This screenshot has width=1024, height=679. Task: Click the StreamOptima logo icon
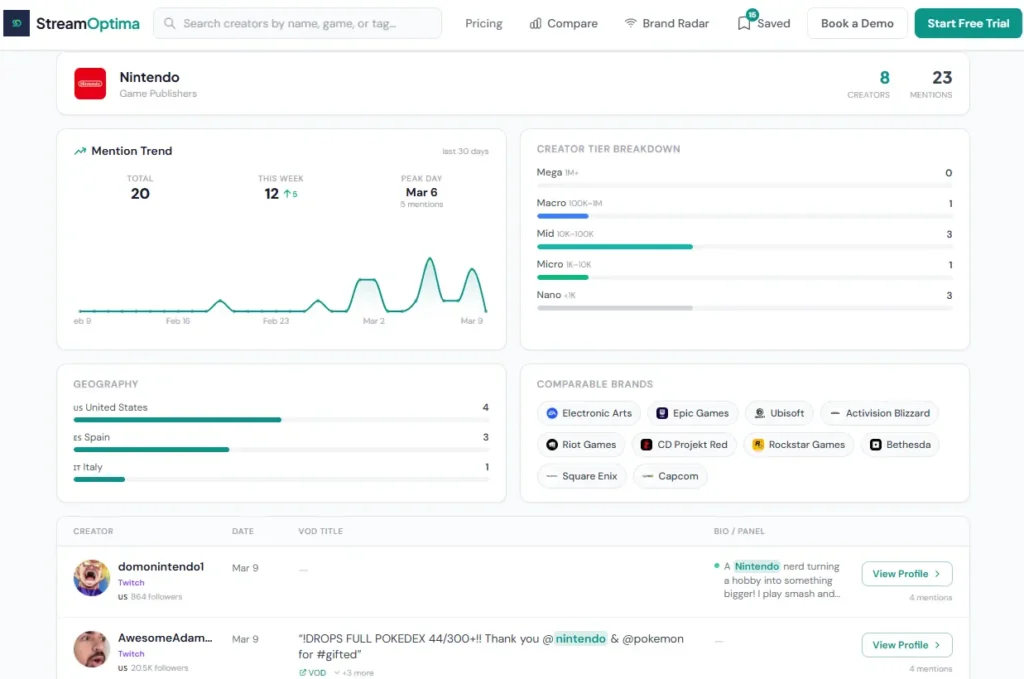[x=17, y=22]
